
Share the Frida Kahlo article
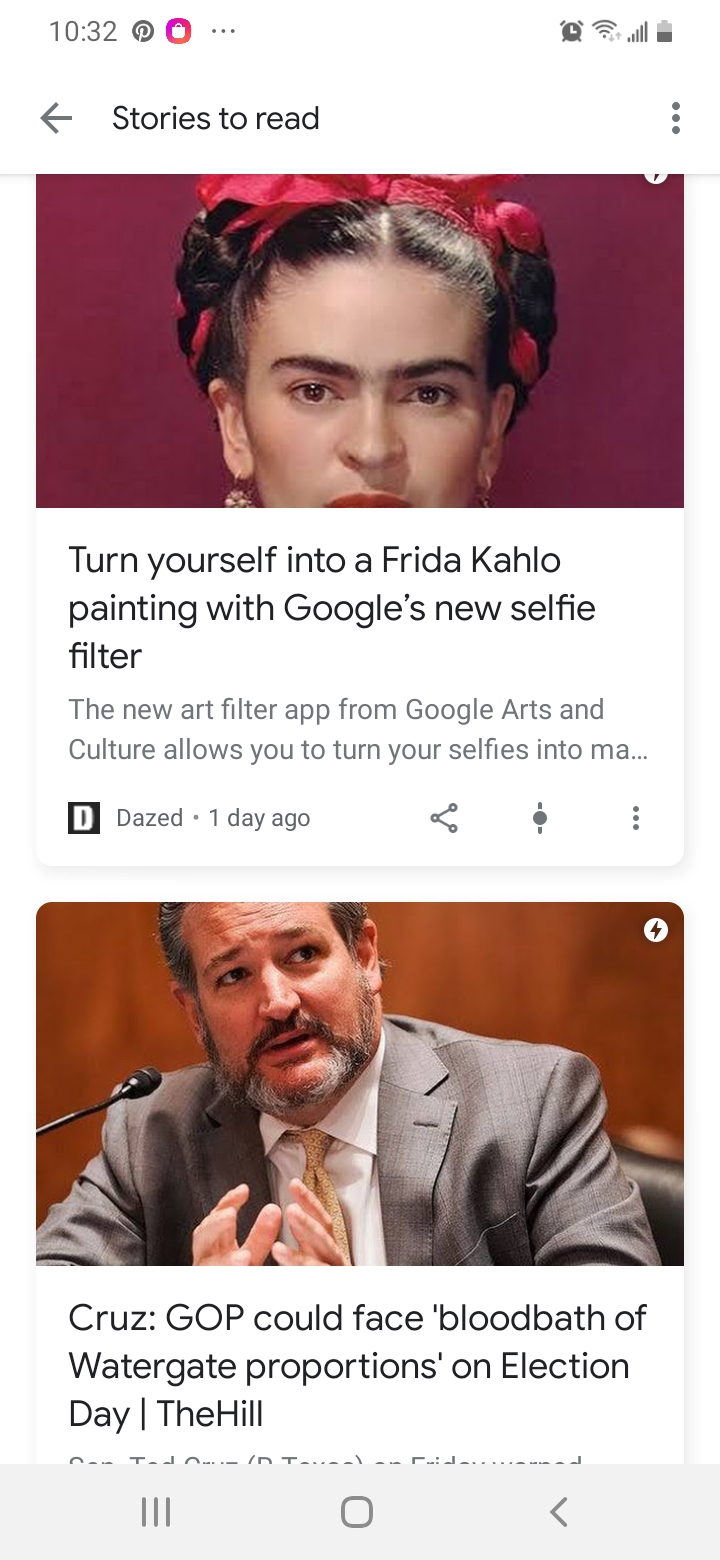click(444, 818)
